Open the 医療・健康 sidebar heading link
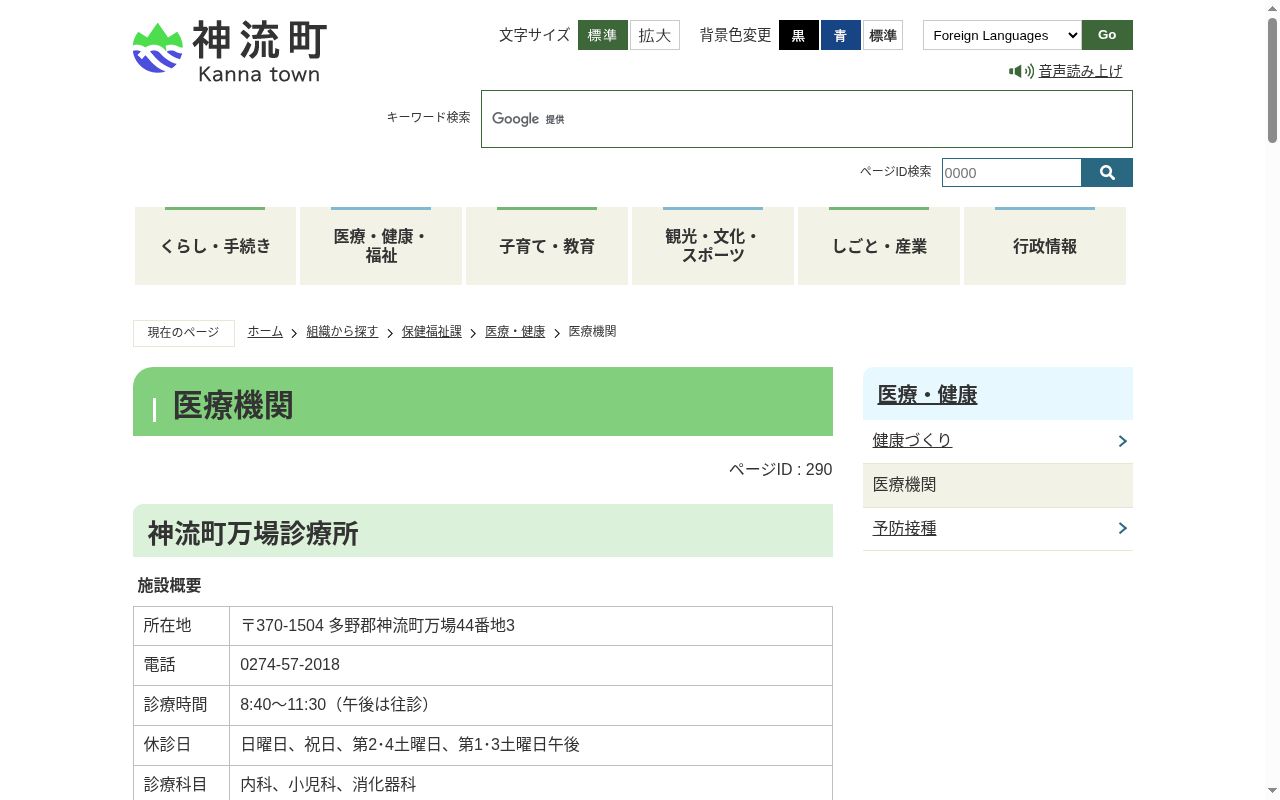 point(927,395)
